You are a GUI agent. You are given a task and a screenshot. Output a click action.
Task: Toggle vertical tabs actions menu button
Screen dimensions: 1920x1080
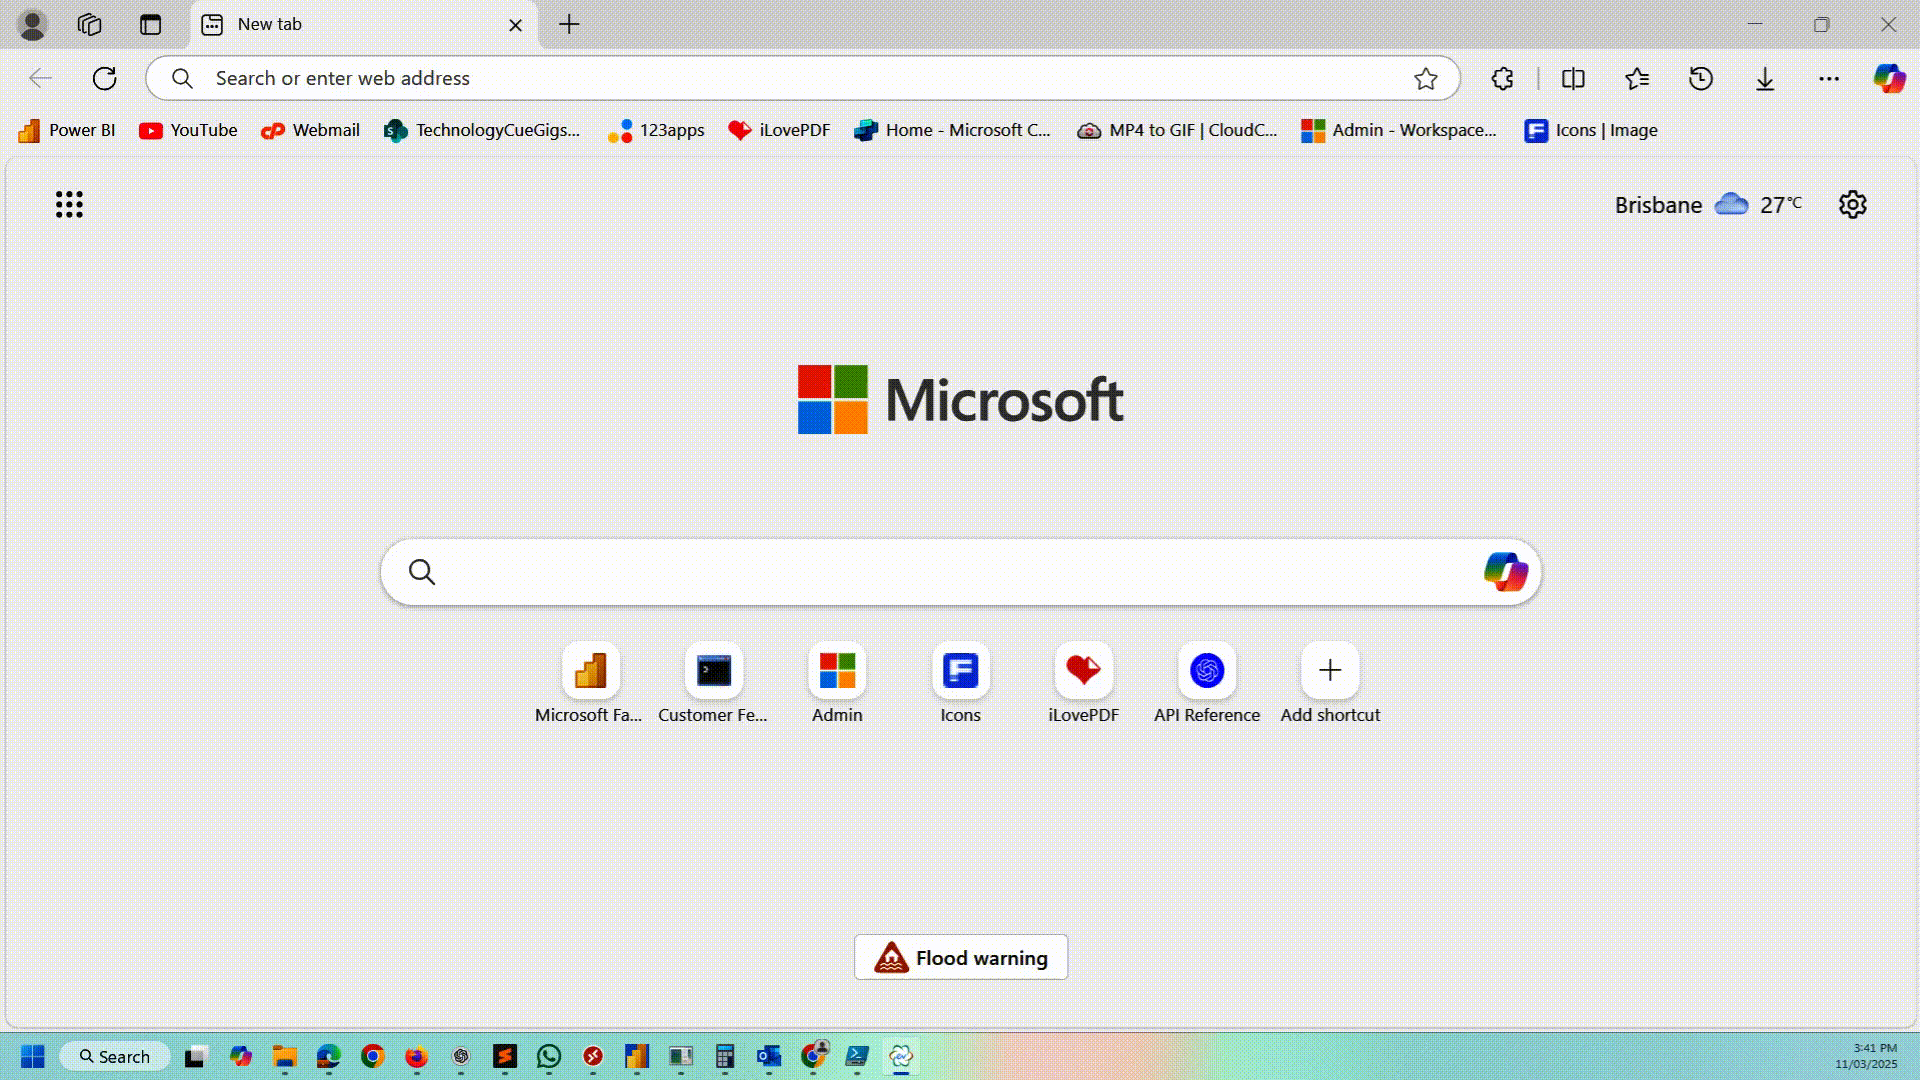151,25
